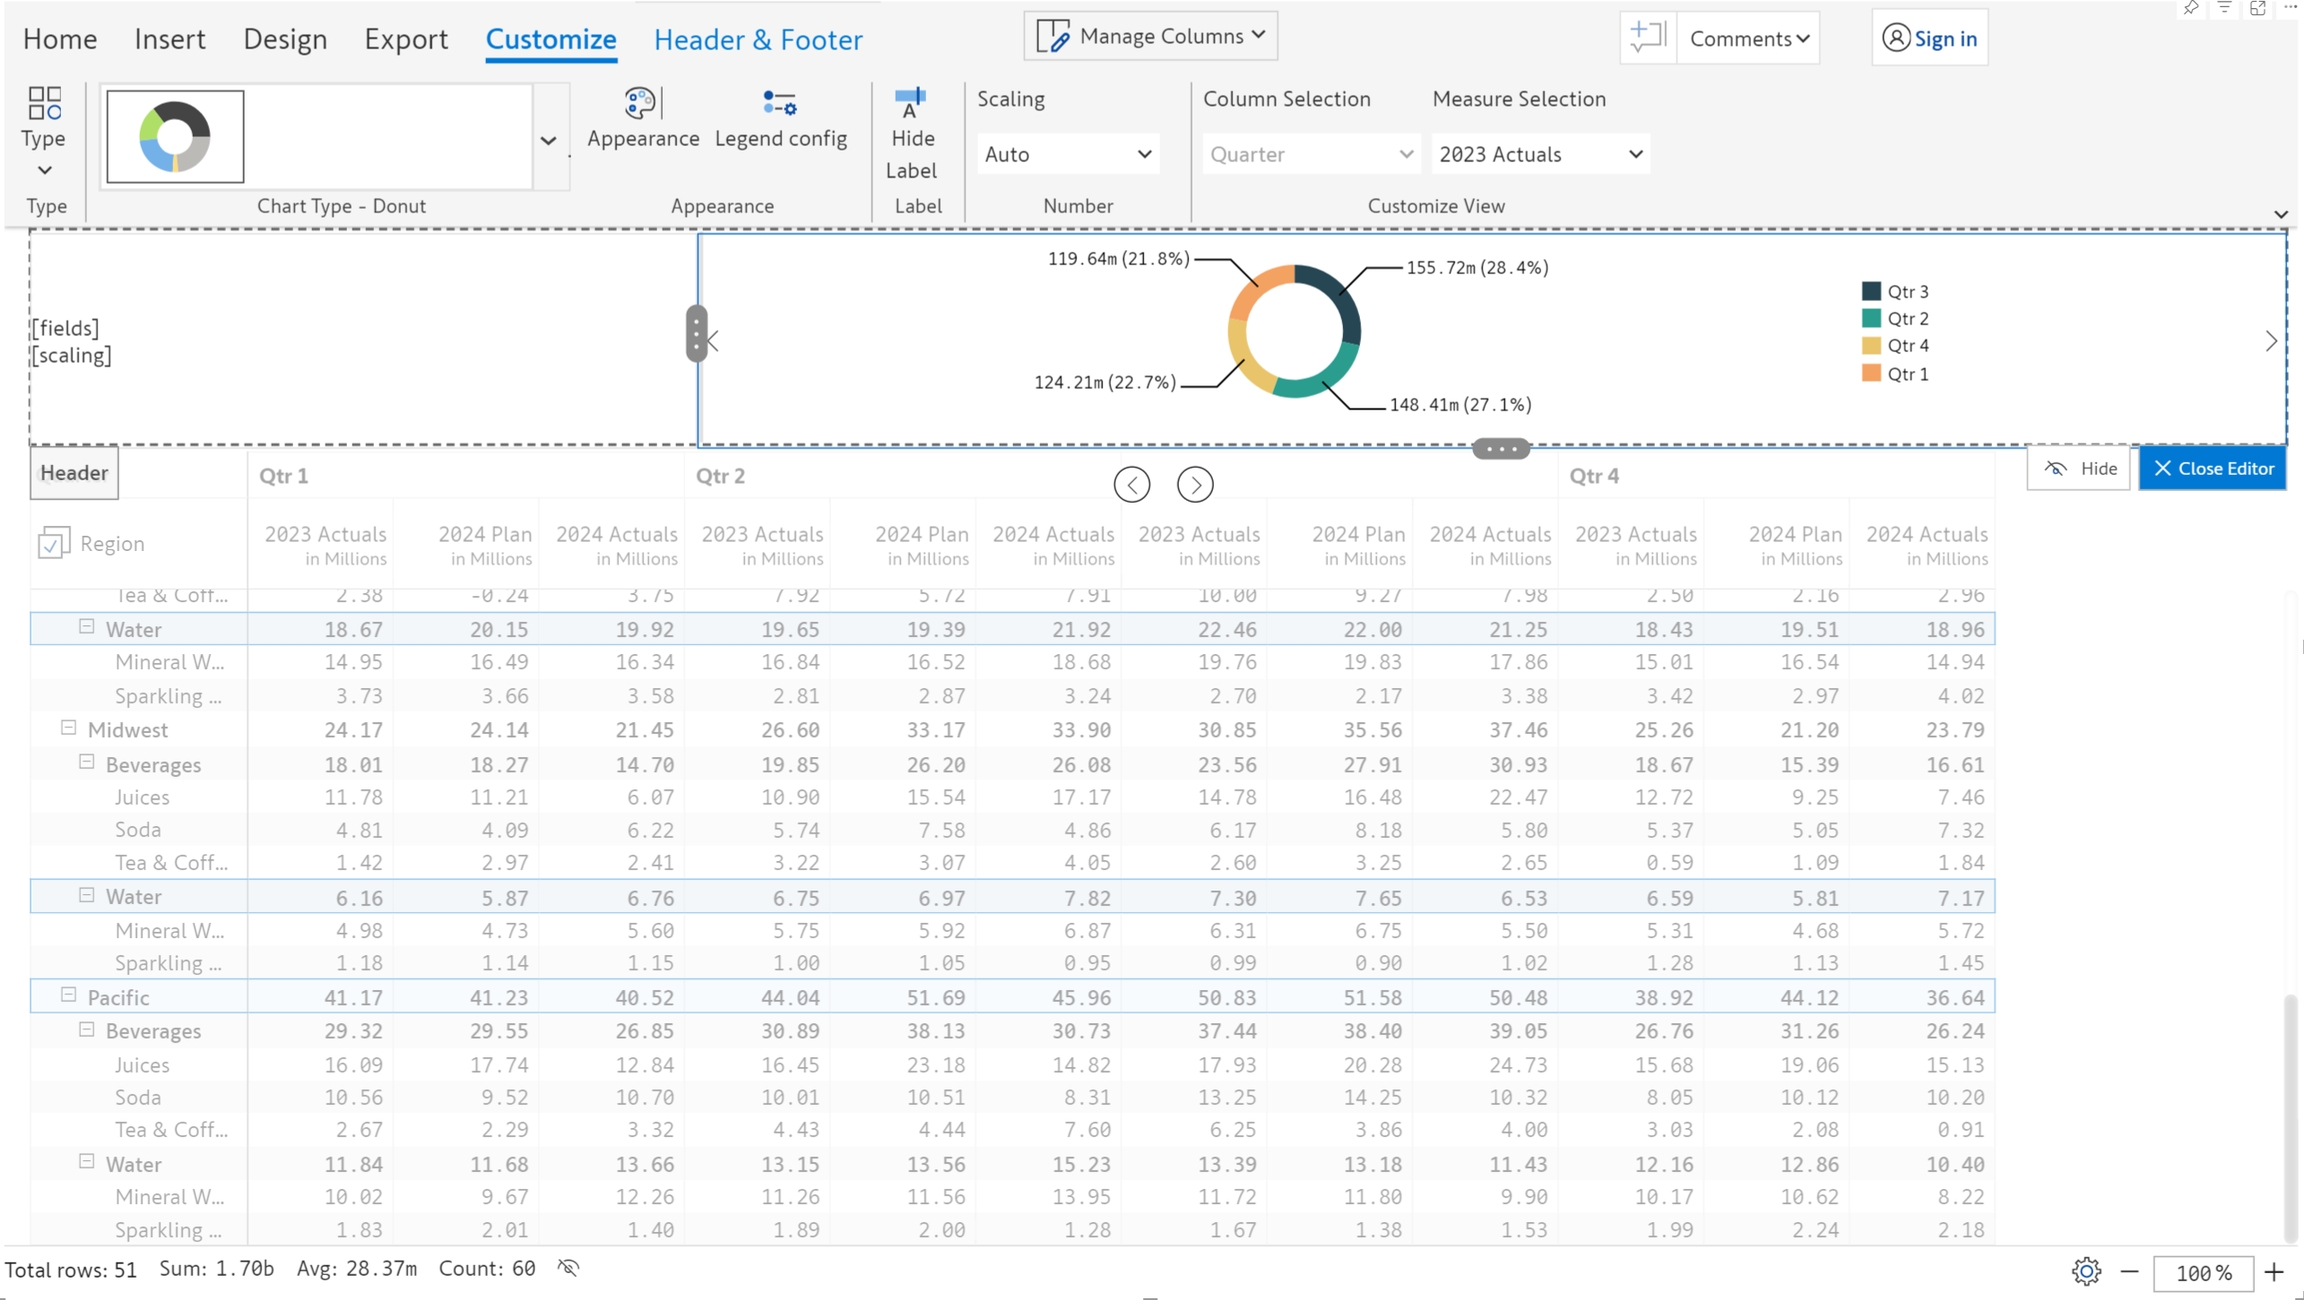Toggle the Region header checkbox
Image resolution: width=2304 pixels, height=1300 pixels.
coord(52,543)
